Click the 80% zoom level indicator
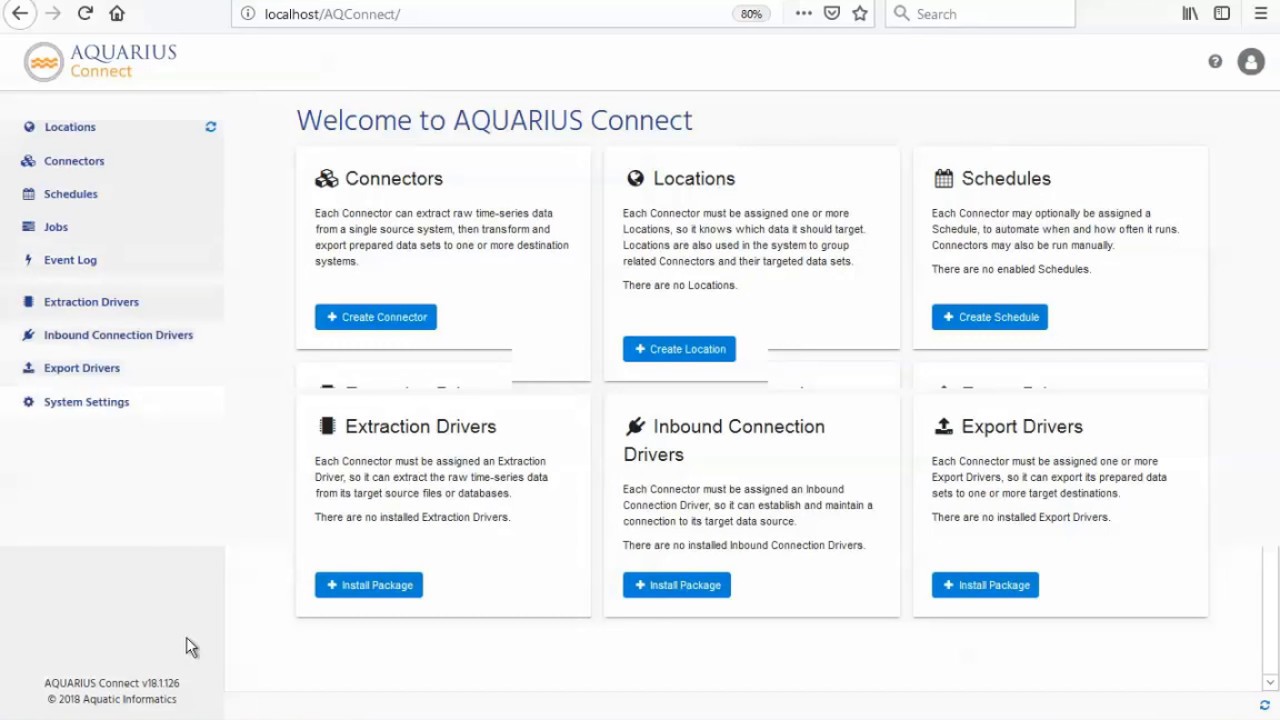The height and width of the screenshot is (720, 1280). 751,14
